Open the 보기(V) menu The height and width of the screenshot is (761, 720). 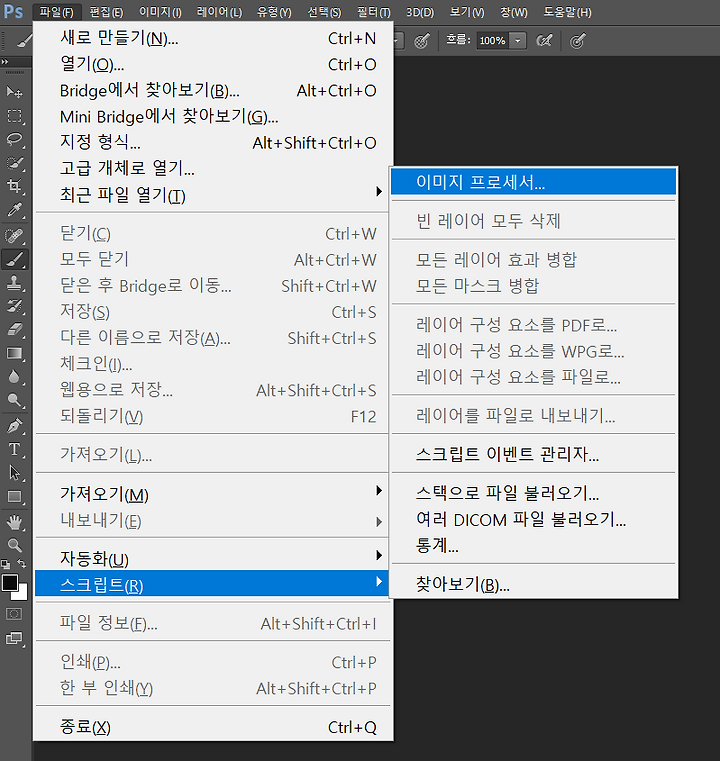(x=467, y=12)
